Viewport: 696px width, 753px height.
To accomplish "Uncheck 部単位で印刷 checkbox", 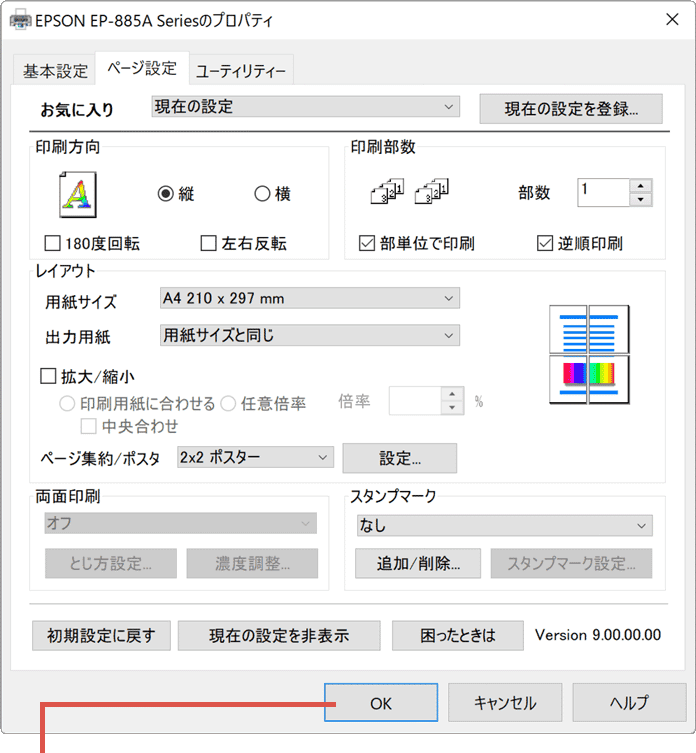I will click(367, 243).
